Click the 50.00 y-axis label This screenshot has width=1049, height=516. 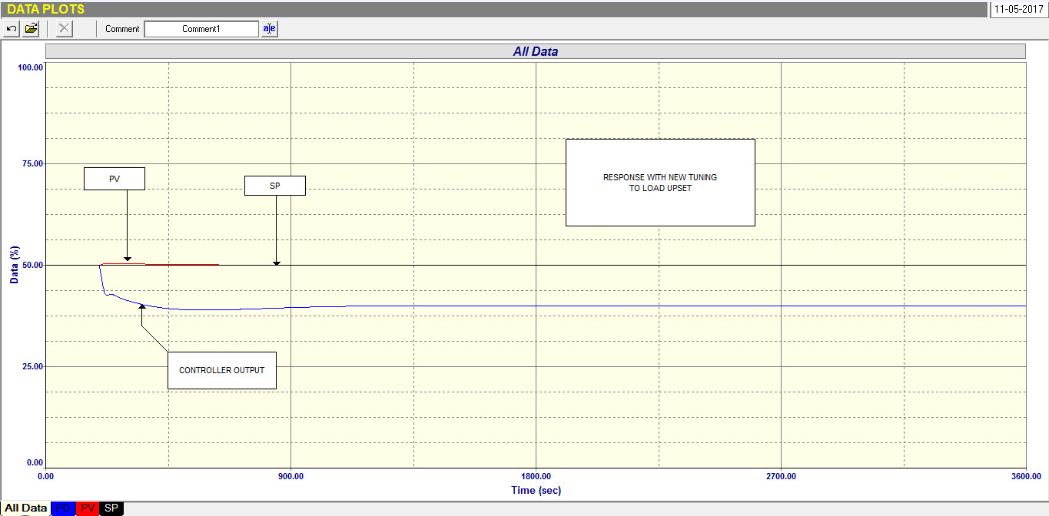click(34, 265)
